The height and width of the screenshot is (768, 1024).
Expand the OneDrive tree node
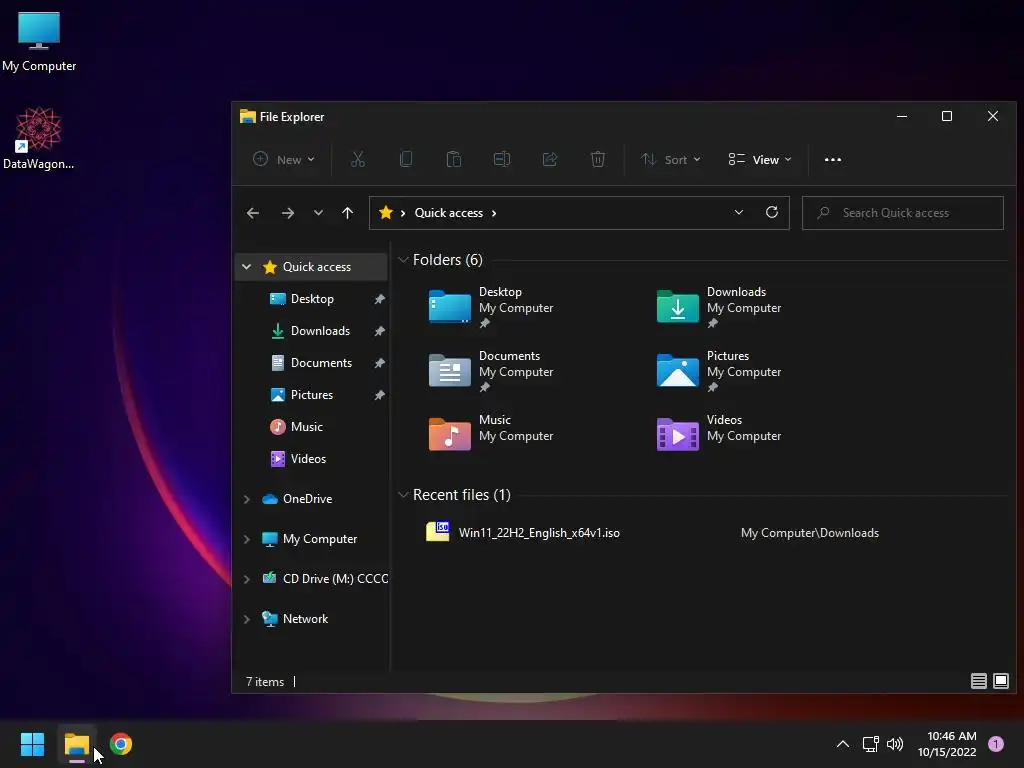click(x=246, y=499)
